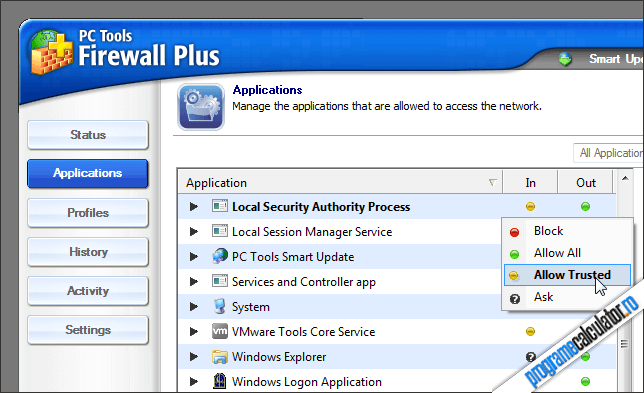
Task: Sort by the Application column header
Action: point(340,183)
